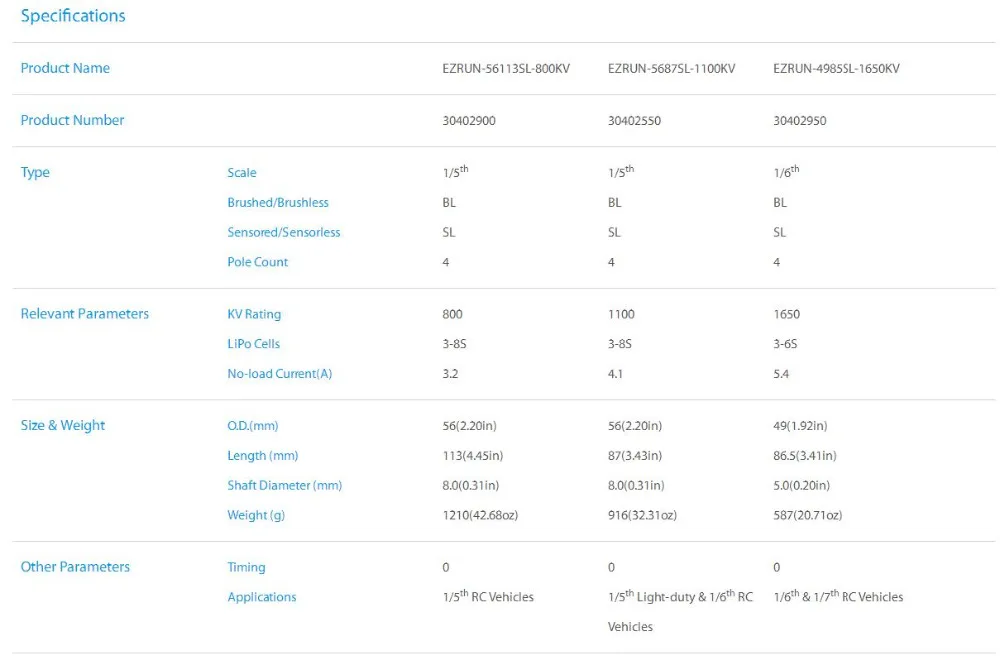Click KV rating value 800
The width and height of the screenshot is (1000, 660).
pyautogui.click(x=452, y=314)
